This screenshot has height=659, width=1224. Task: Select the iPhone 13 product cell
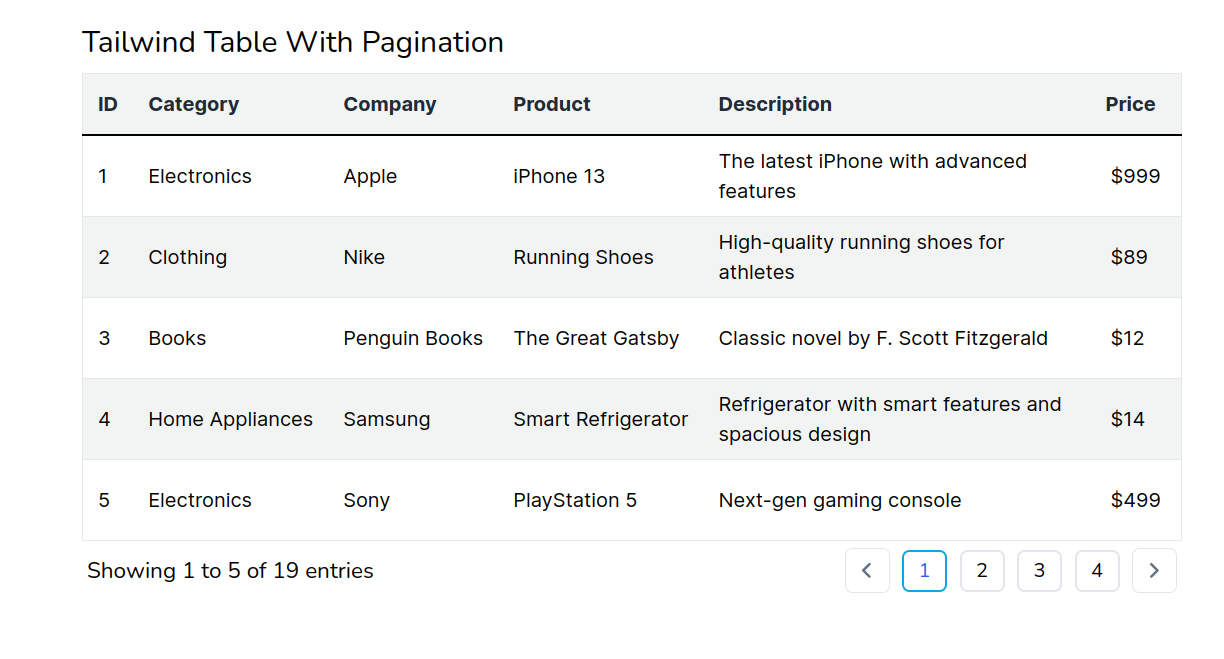point(559,177)
